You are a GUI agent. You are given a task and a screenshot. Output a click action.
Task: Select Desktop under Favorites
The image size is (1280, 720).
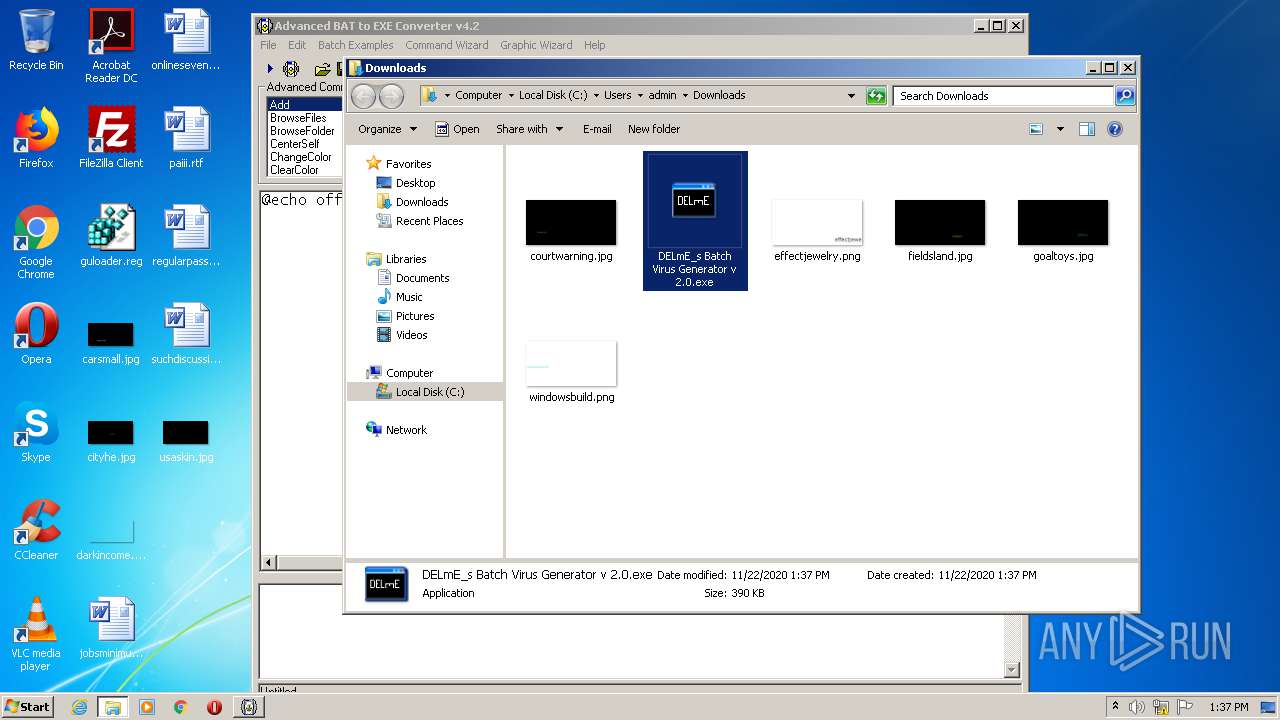[x=415, y=183]
